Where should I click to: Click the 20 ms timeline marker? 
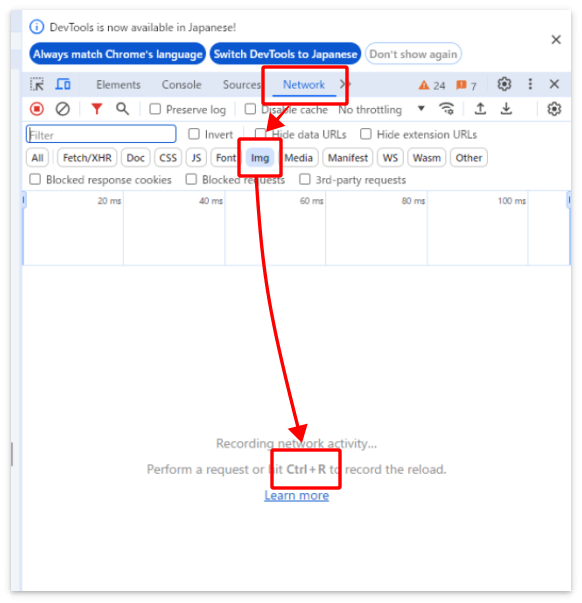point(109,201)
